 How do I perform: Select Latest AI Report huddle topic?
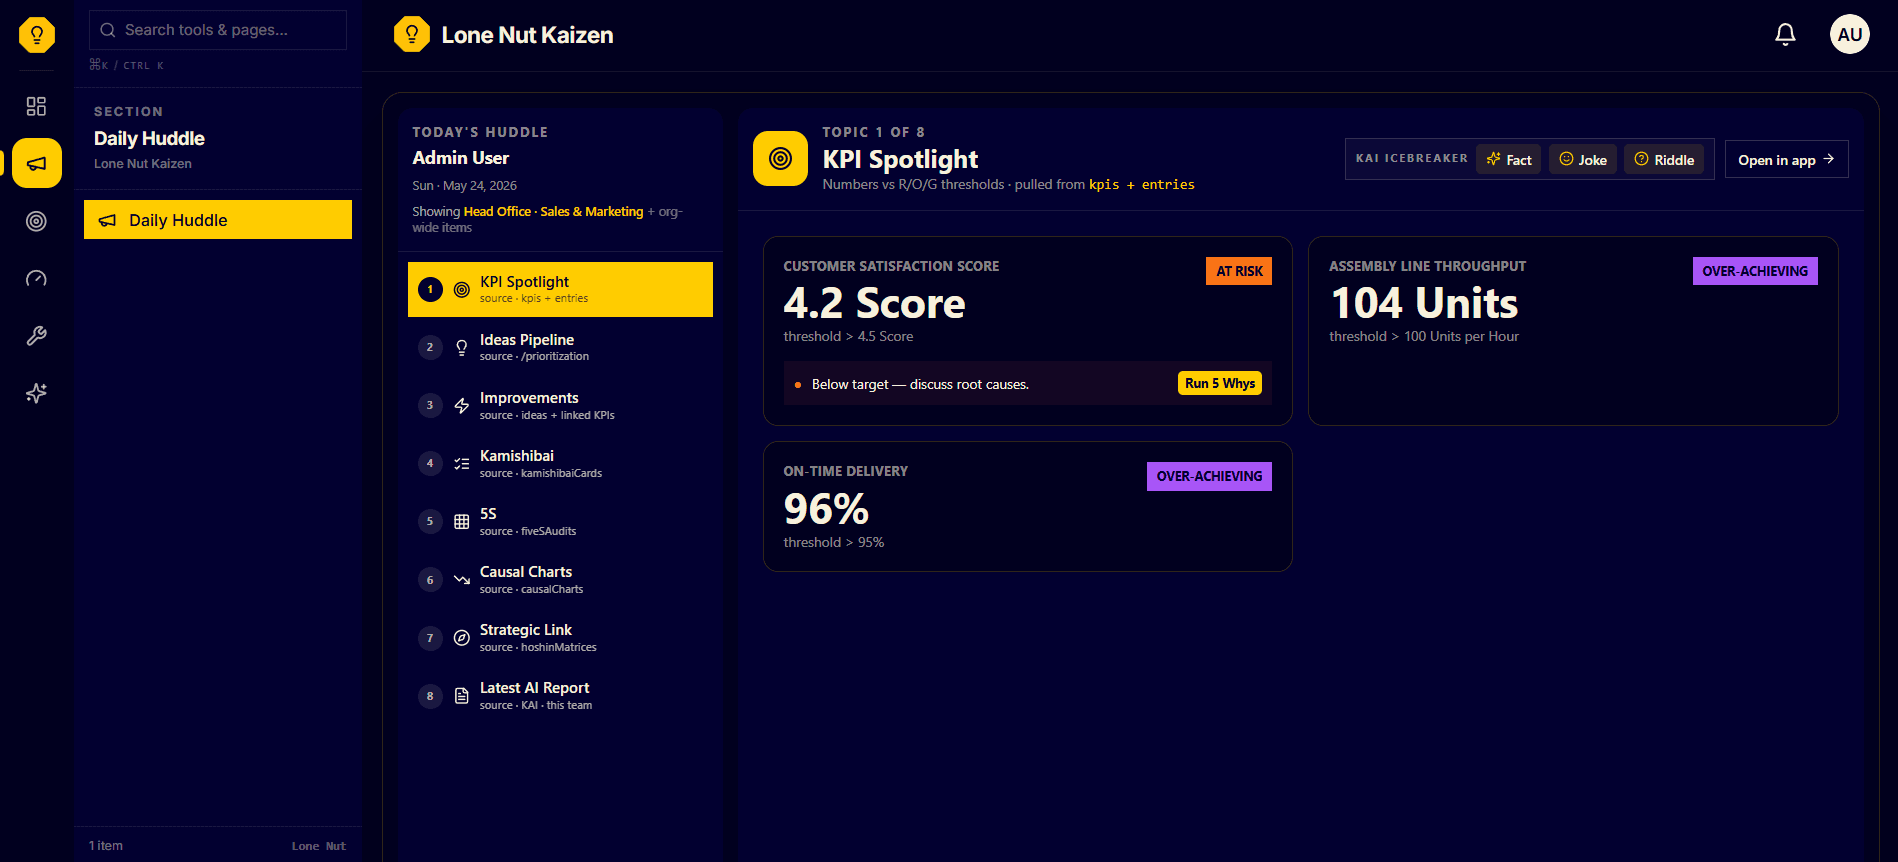point(560,695)
